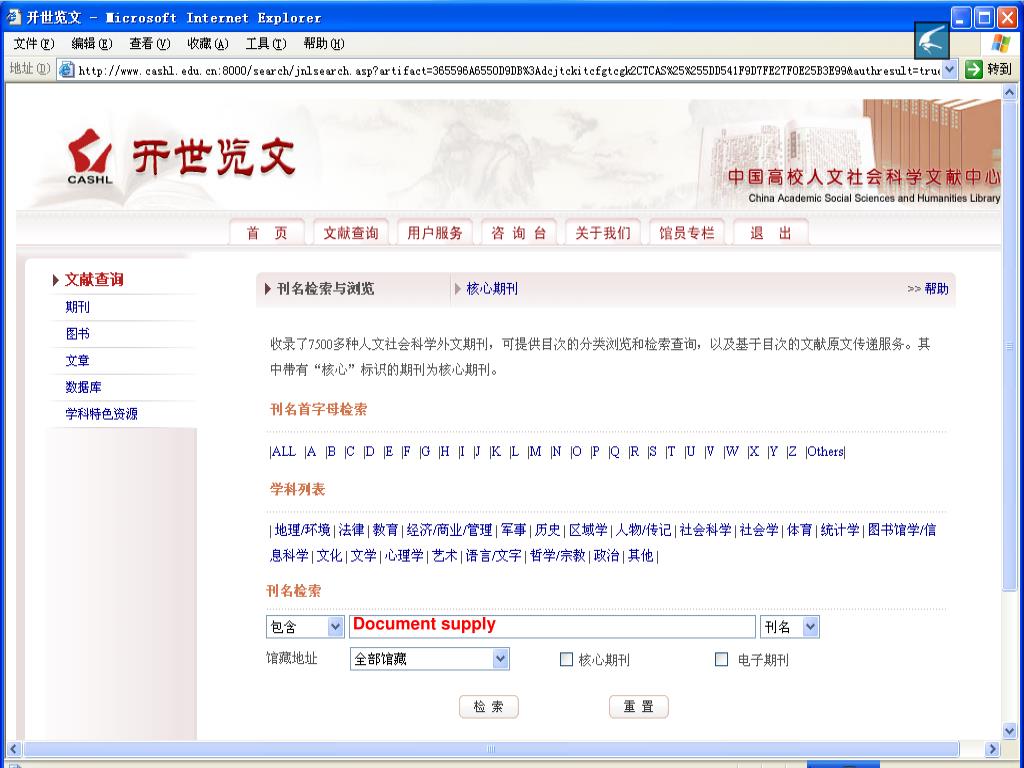Open the 其他 subject link
The height and width of the screenshot is (768, 1024).
click(640, 556)
